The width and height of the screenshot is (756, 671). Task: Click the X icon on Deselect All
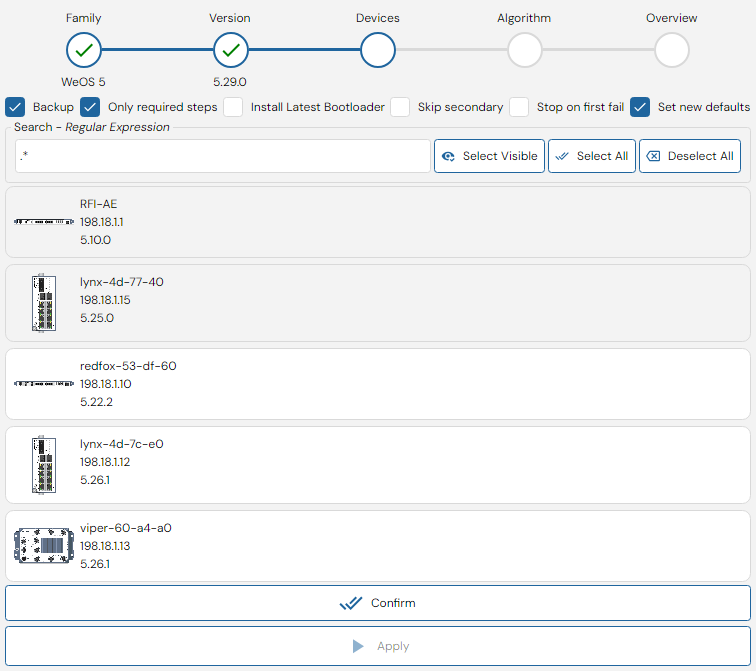653,156
